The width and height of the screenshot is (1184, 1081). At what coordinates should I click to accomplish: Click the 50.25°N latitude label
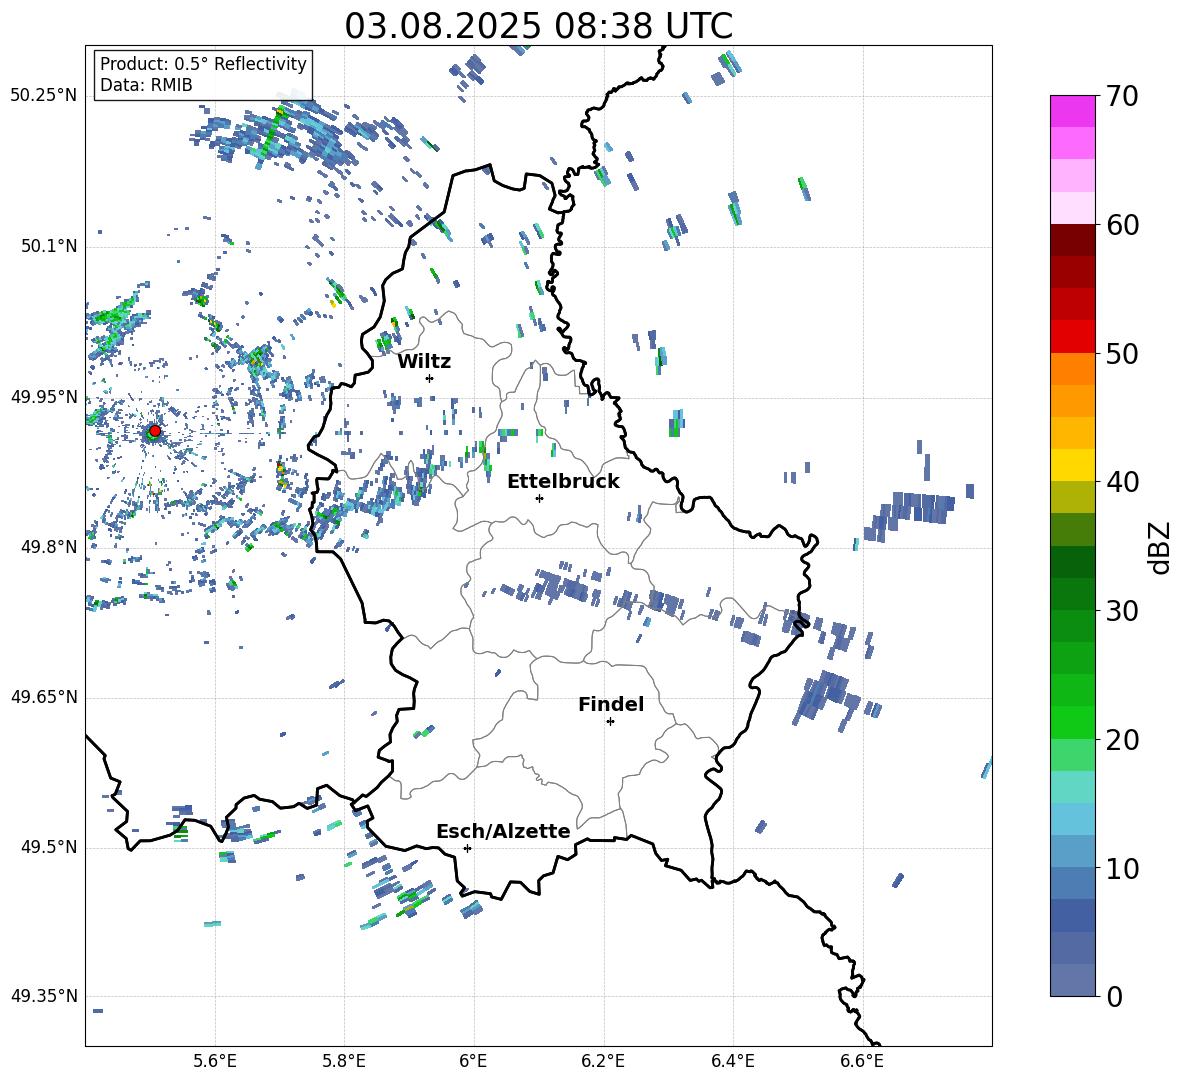point(44,96)
